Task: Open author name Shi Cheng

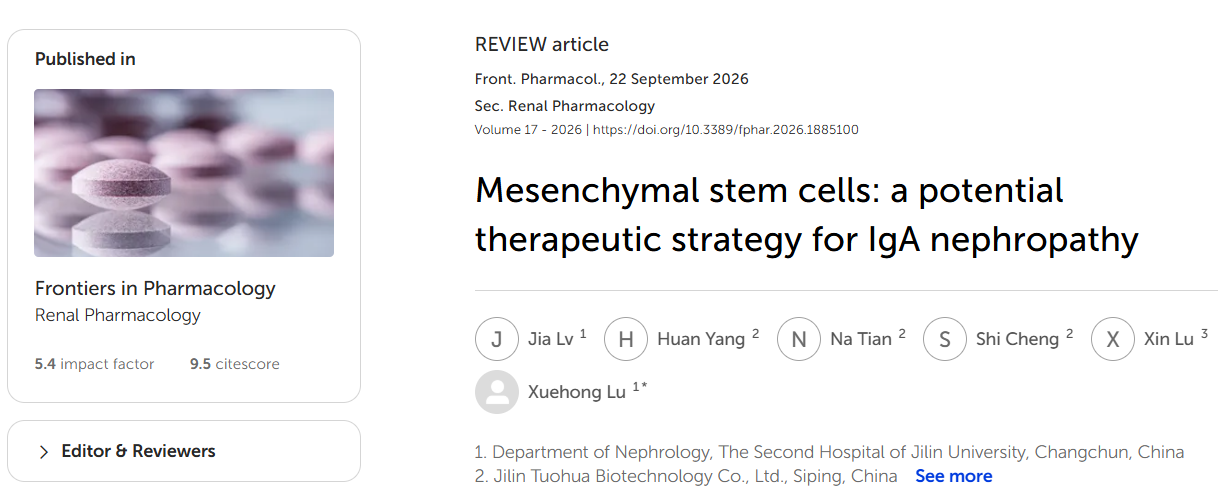Action: (x=1017, y=339)
